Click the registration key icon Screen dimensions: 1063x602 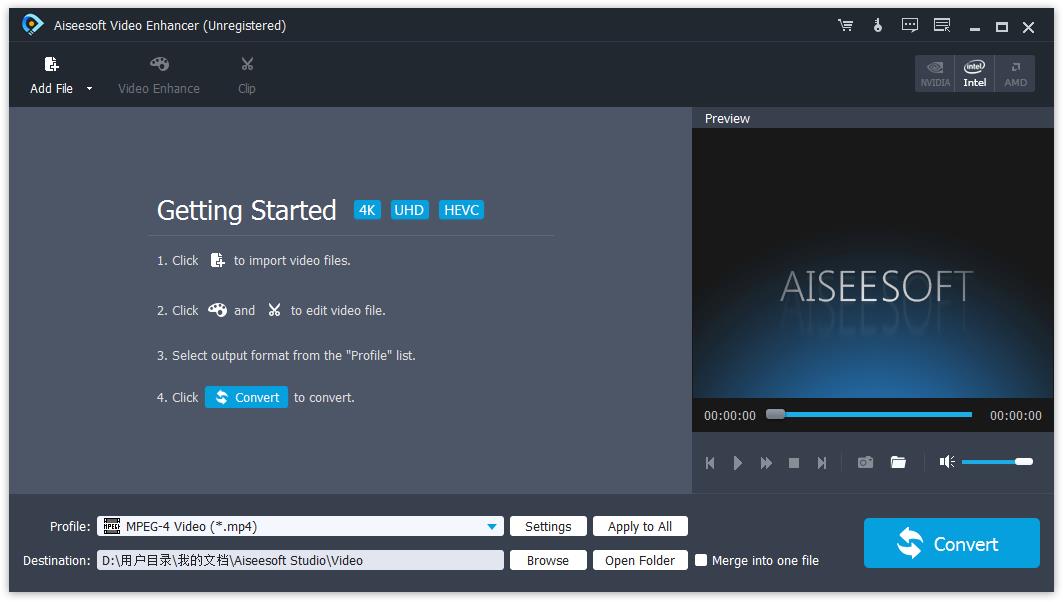[878, 26]
